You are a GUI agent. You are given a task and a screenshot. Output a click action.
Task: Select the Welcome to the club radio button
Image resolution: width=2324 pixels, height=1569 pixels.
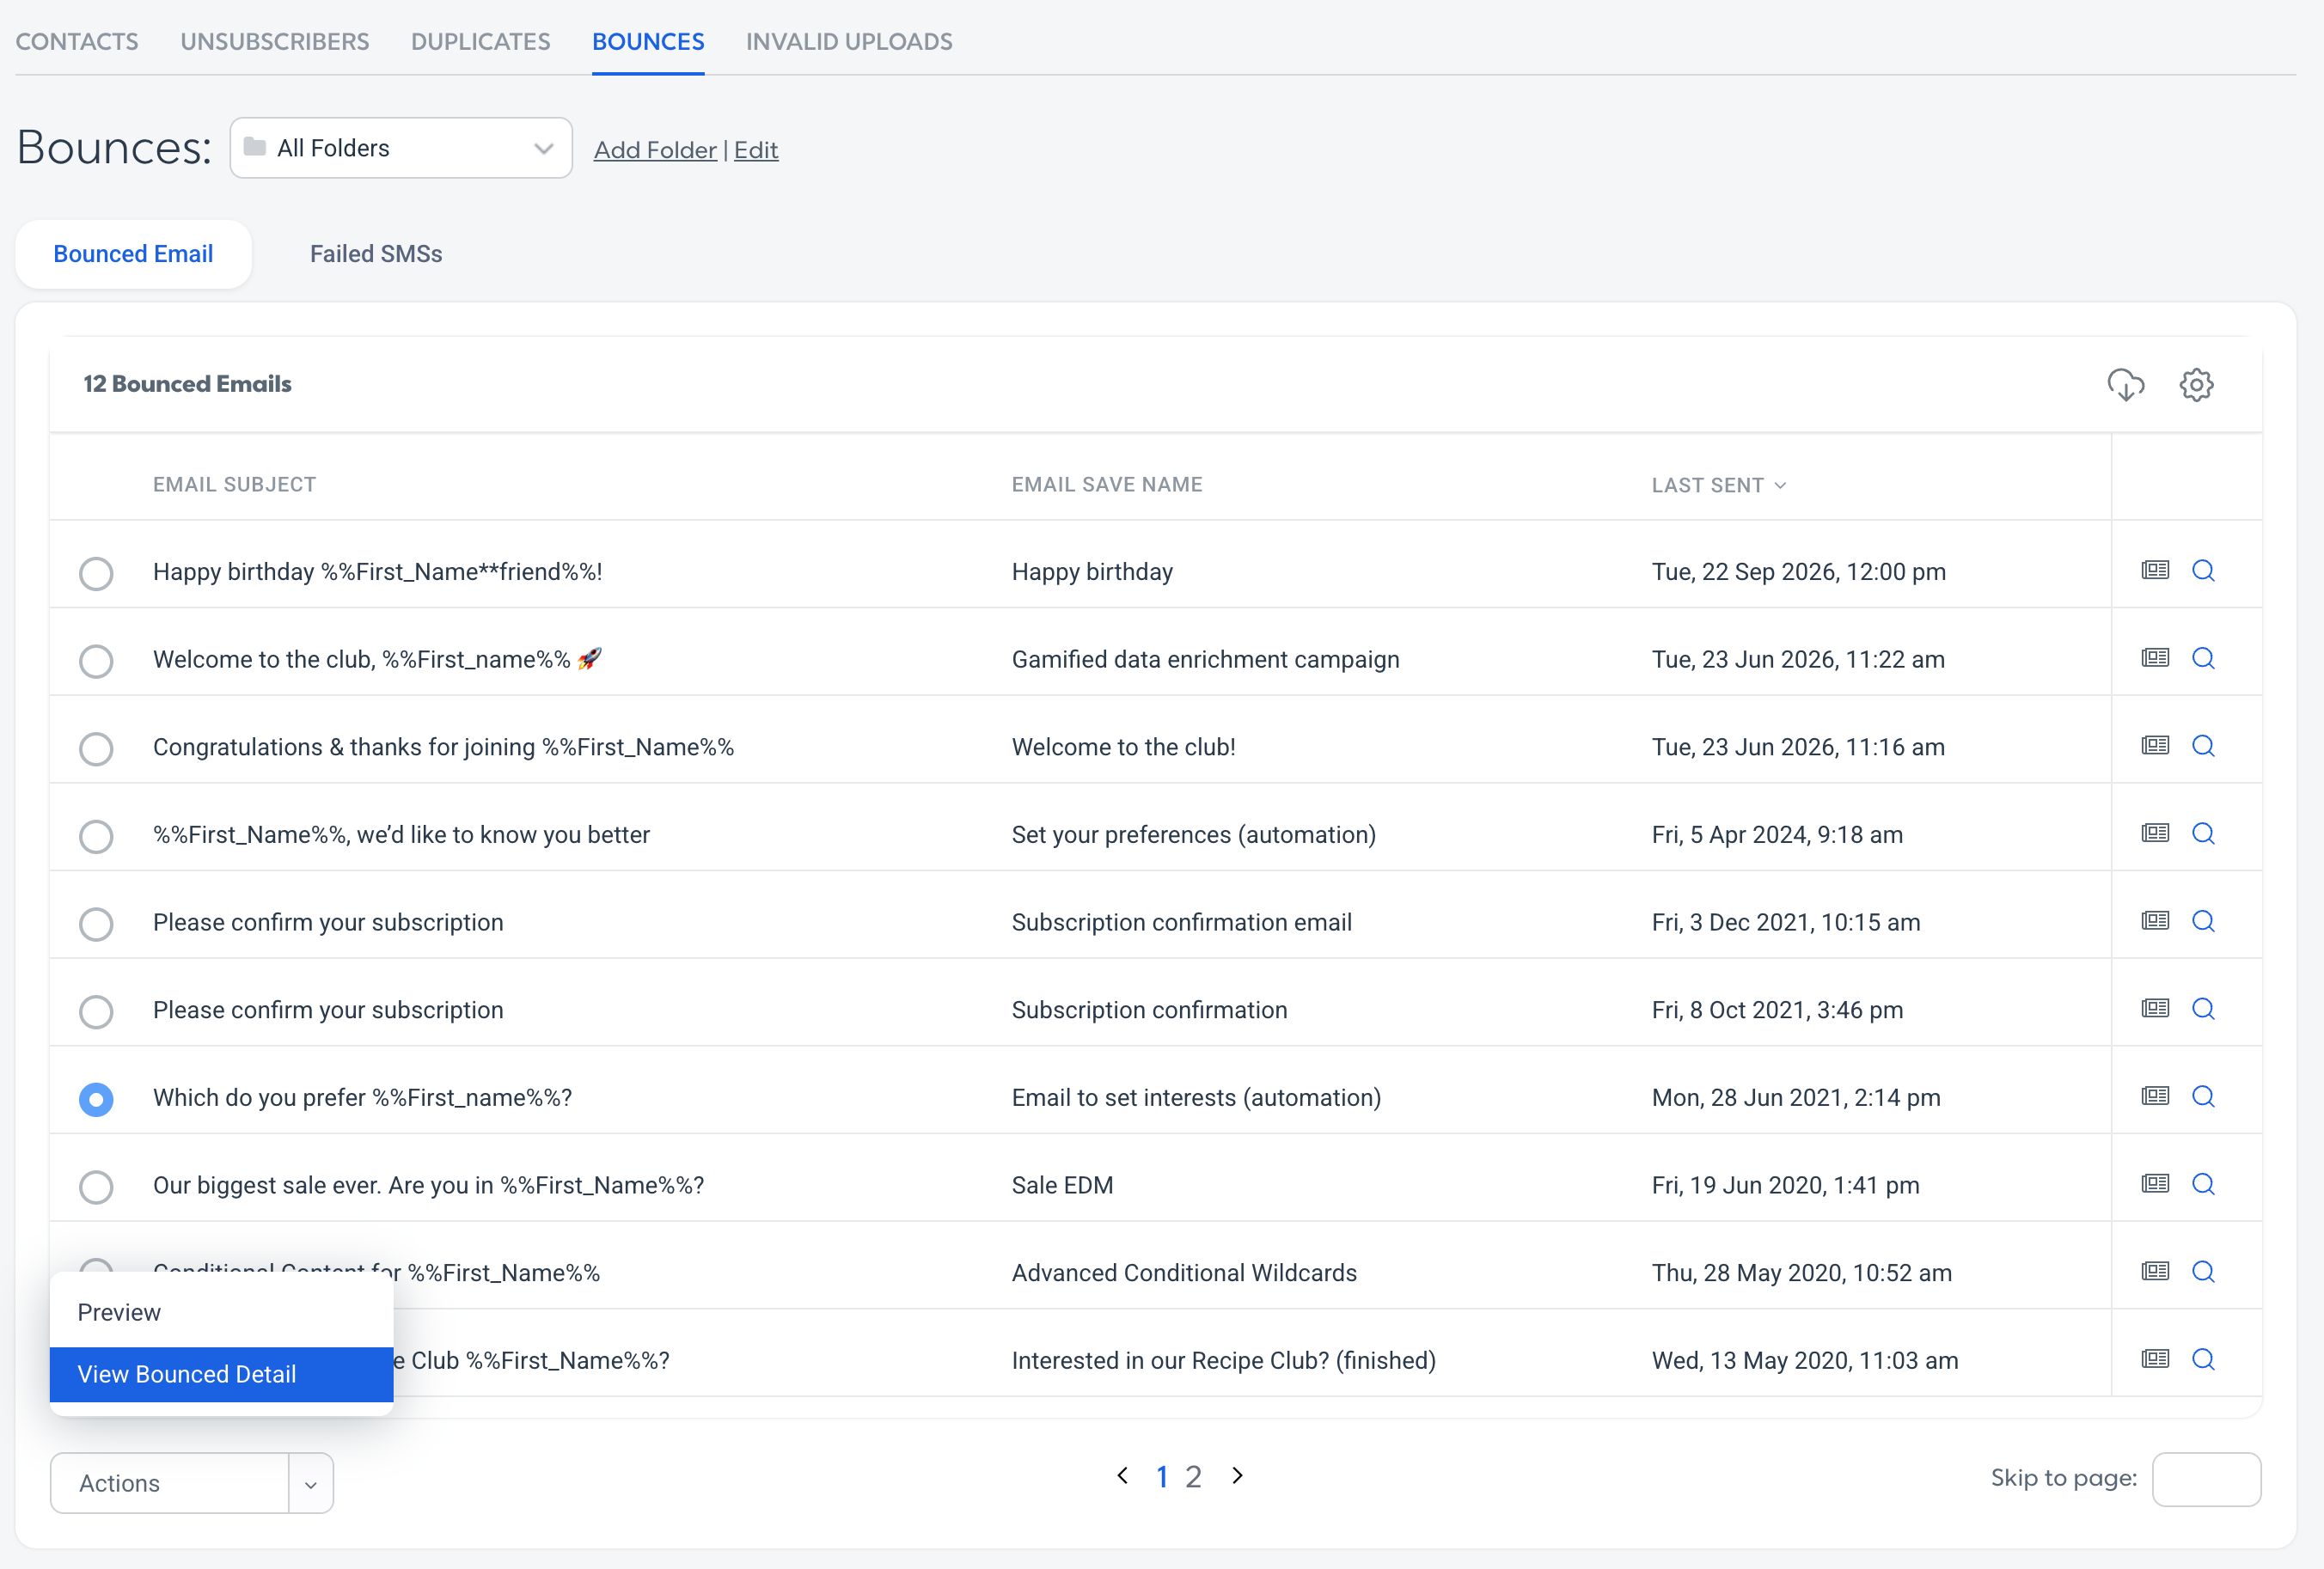click(x=96, y=661)
